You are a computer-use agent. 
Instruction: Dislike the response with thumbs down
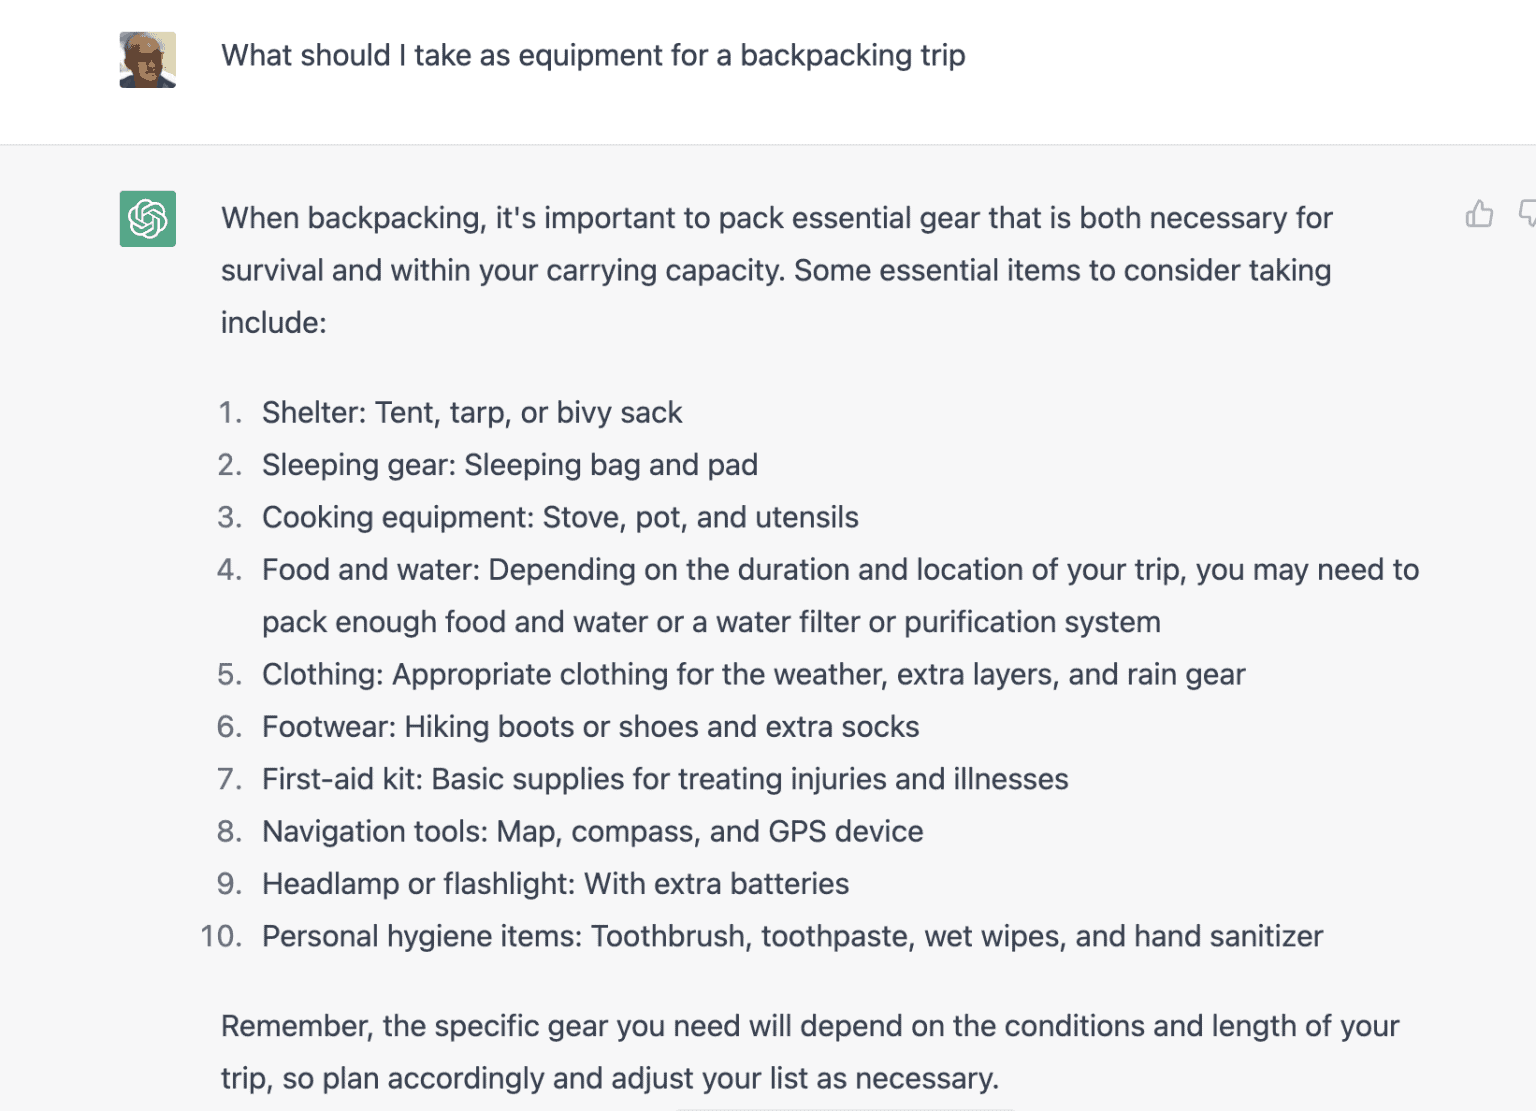coord(1527,214)
